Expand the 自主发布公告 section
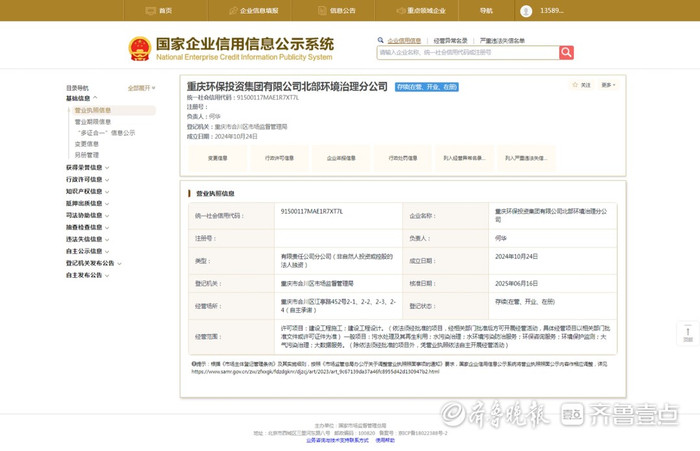Image resolution: width=700 pixels, height=451 pixels. [88, 275]
